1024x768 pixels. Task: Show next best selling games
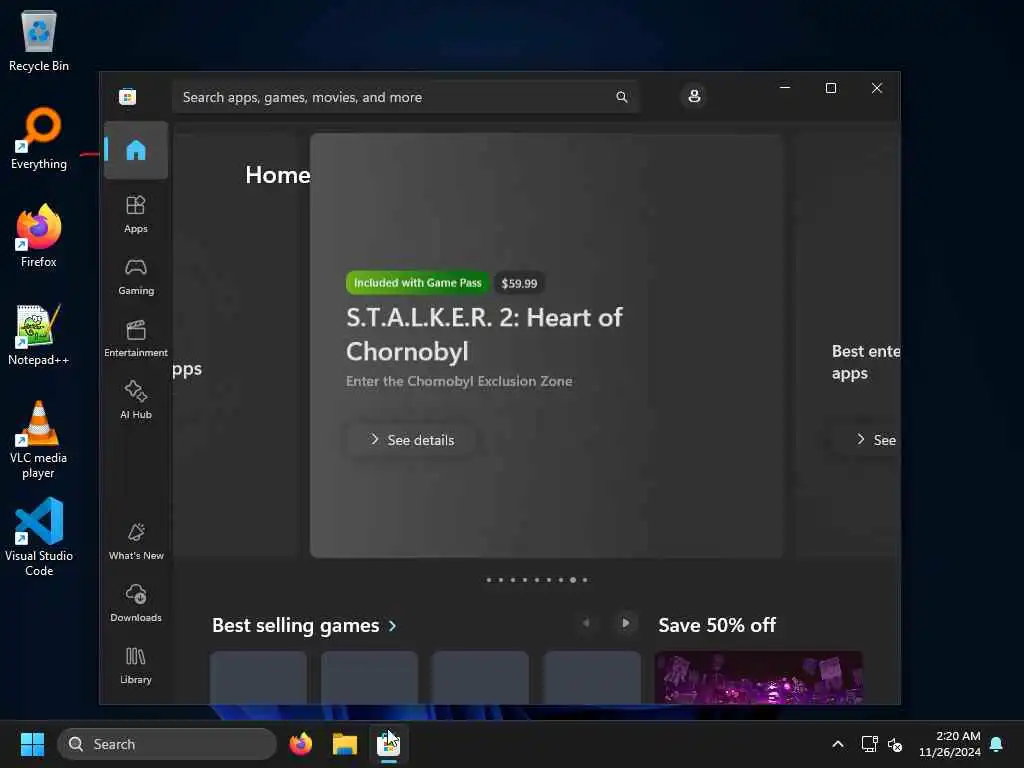click(x=625, y=623)
